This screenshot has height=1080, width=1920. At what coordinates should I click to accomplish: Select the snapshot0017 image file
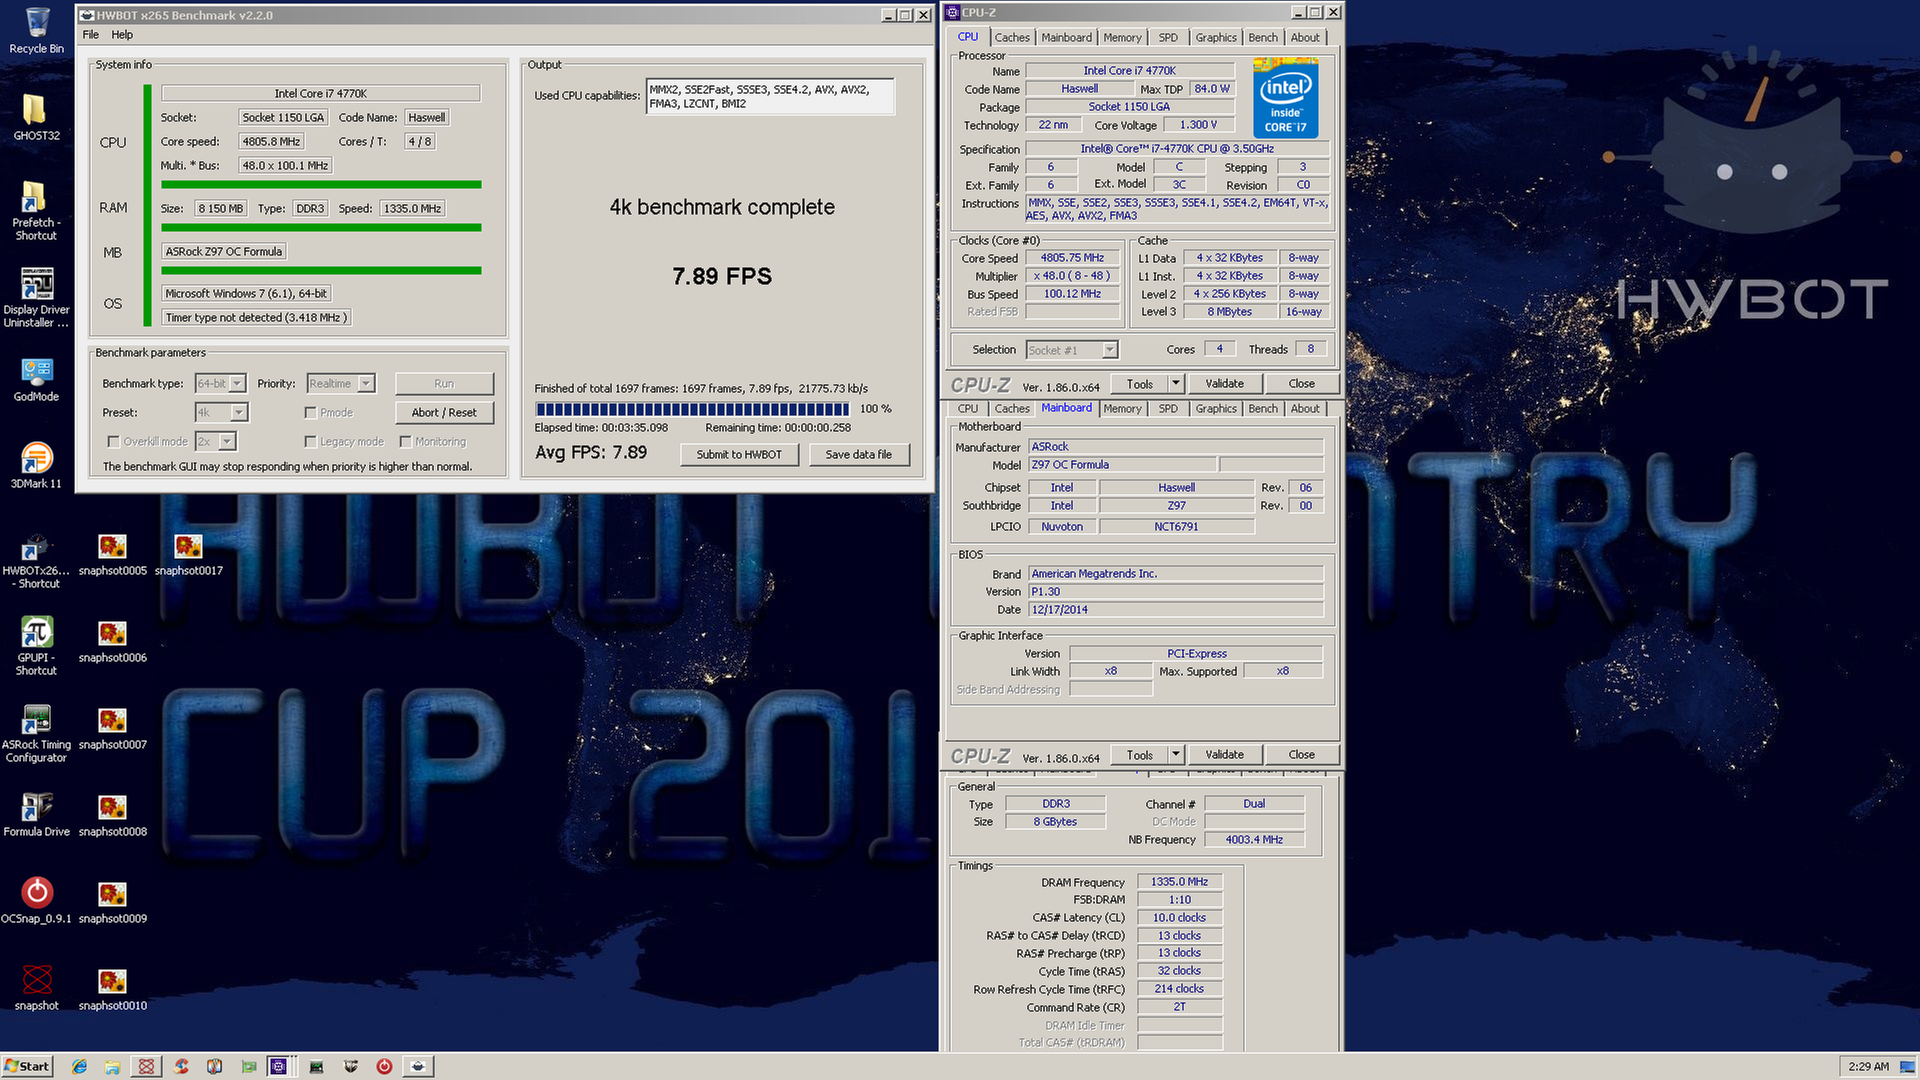pos(189,554)
